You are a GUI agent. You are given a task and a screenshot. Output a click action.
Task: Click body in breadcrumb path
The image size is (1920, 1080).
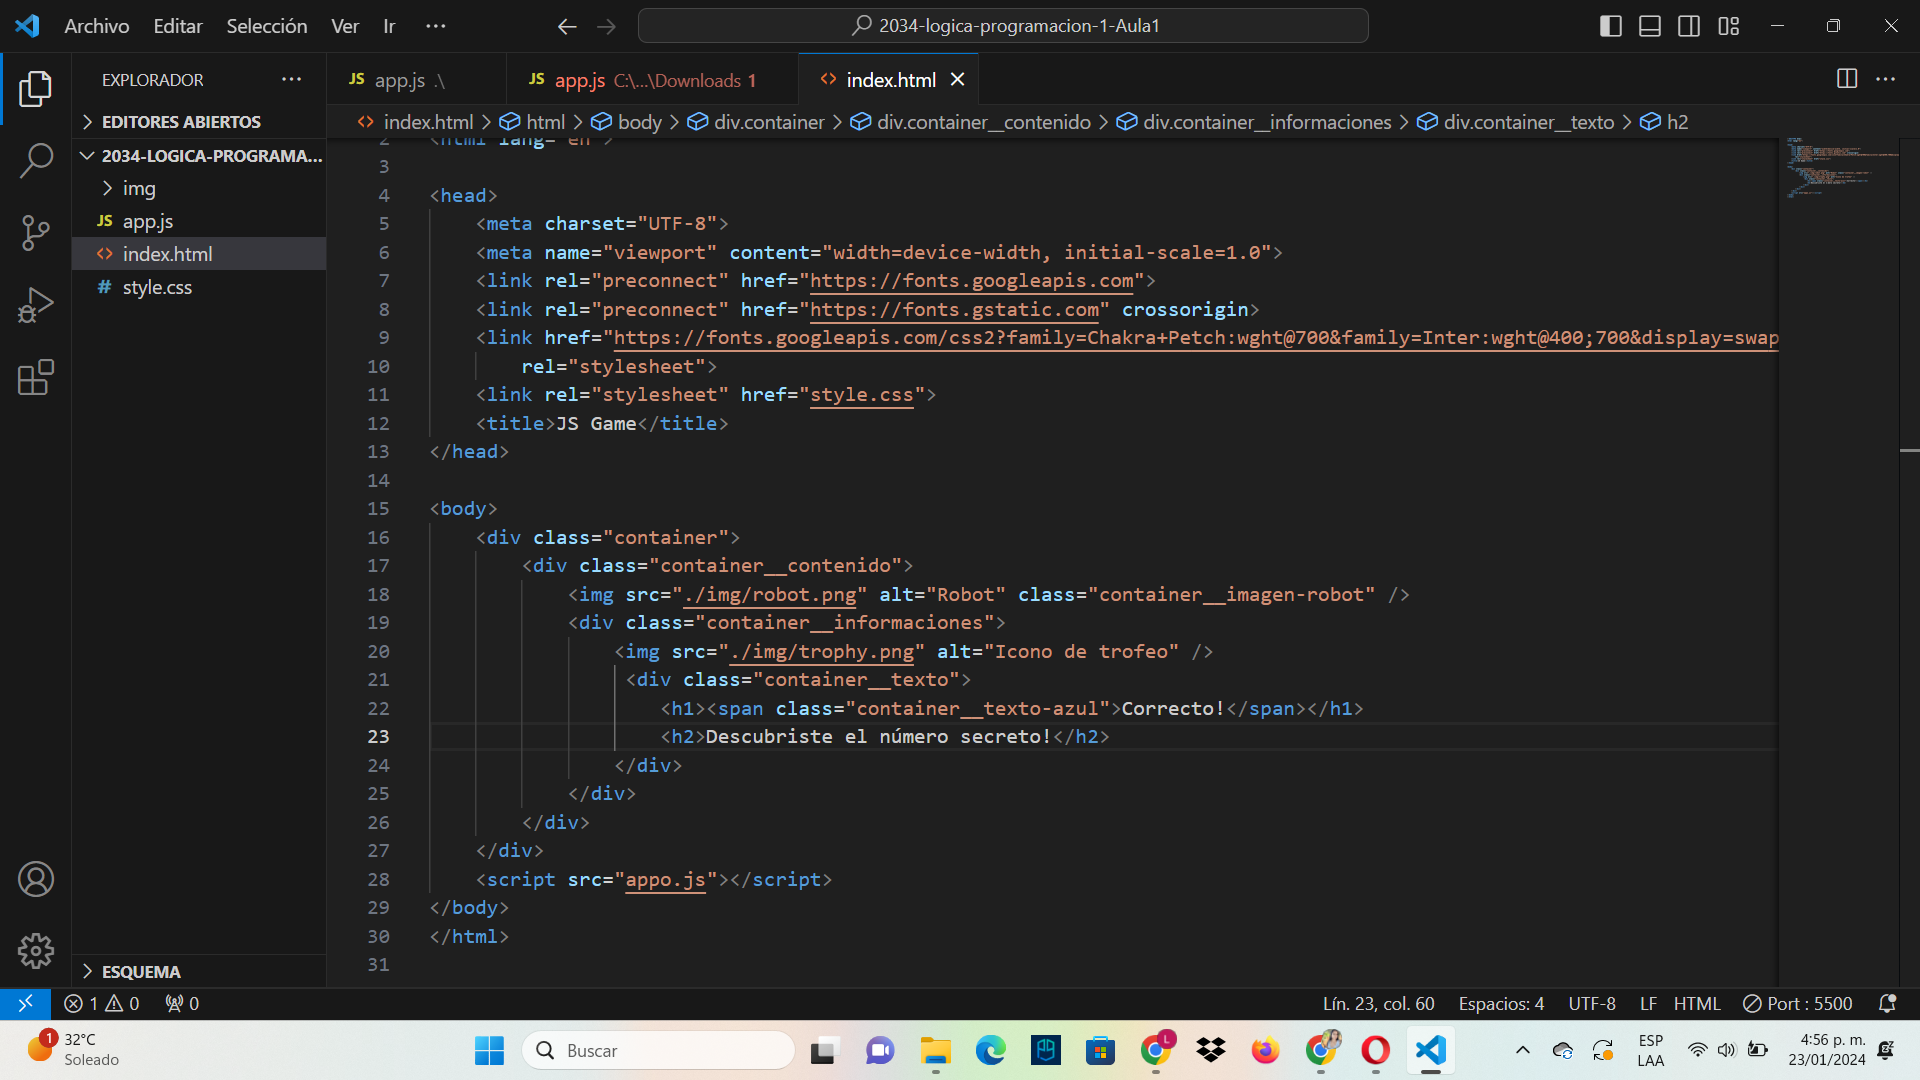[627, 122]
